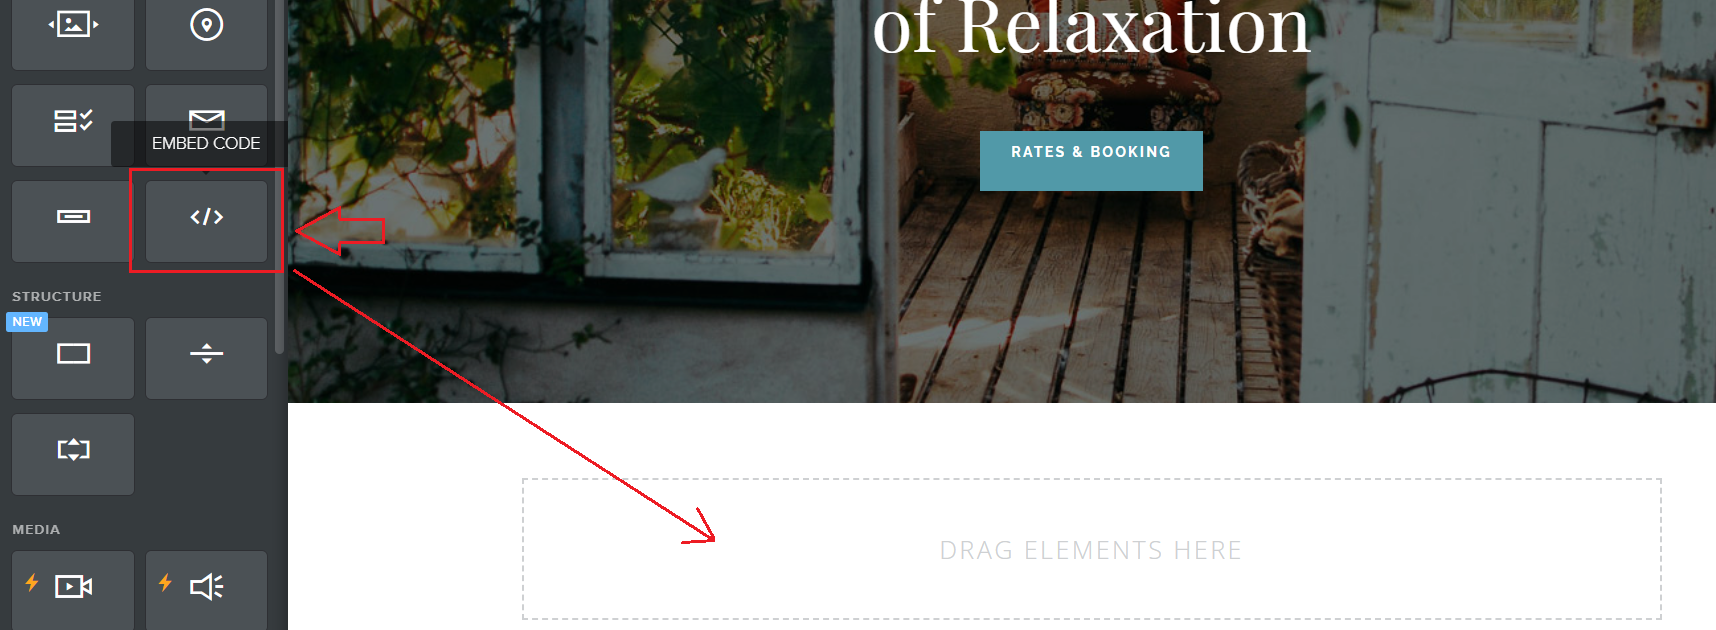Select the survey form checklist element

click(x=73, y=124)
